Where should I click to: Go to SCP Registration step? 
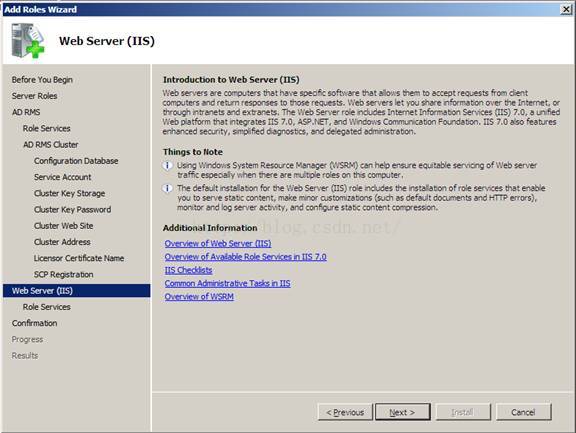[x=64, y=274]
